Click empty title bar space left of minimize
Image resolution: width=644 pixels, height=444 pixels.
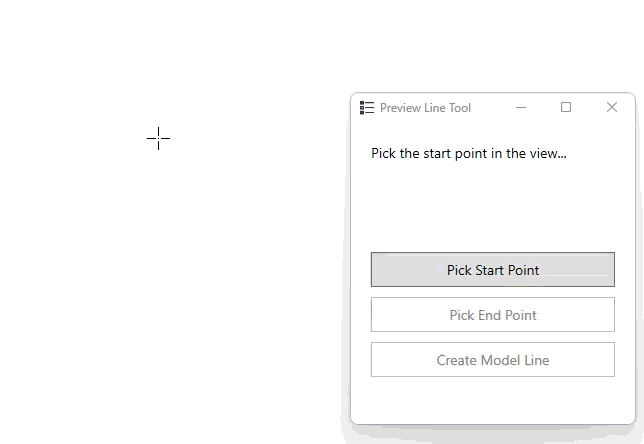pyautogui.click(x=490, y=108)
